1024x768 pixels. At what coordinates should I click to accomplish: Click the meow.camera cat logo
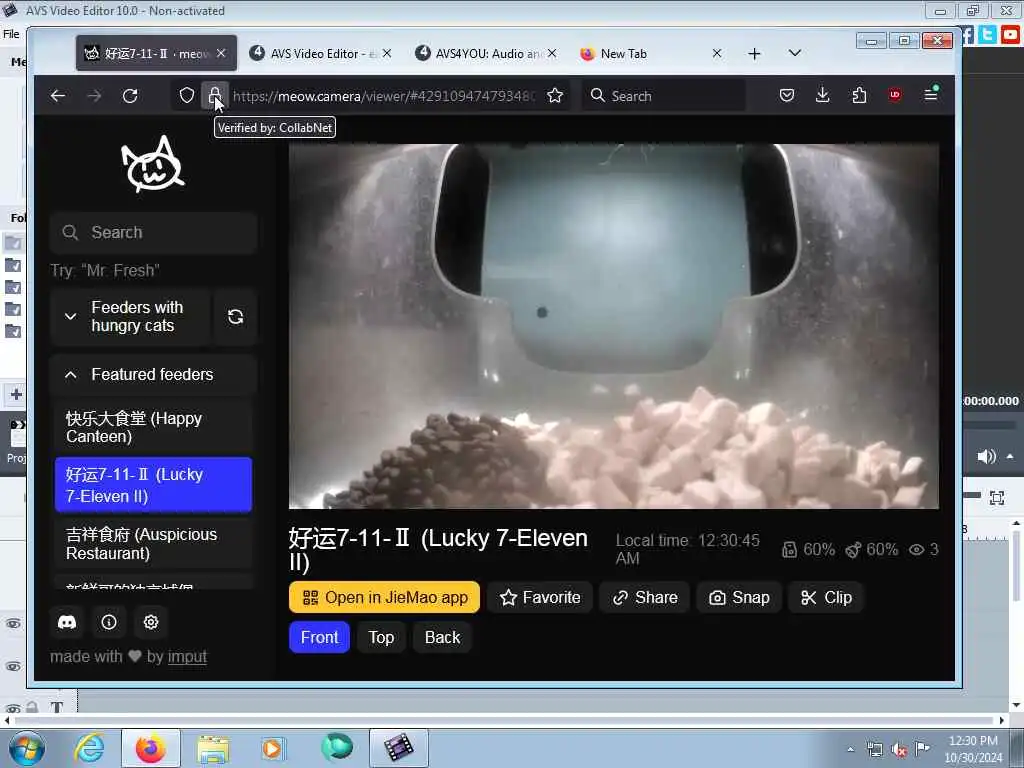coord(153,165)
